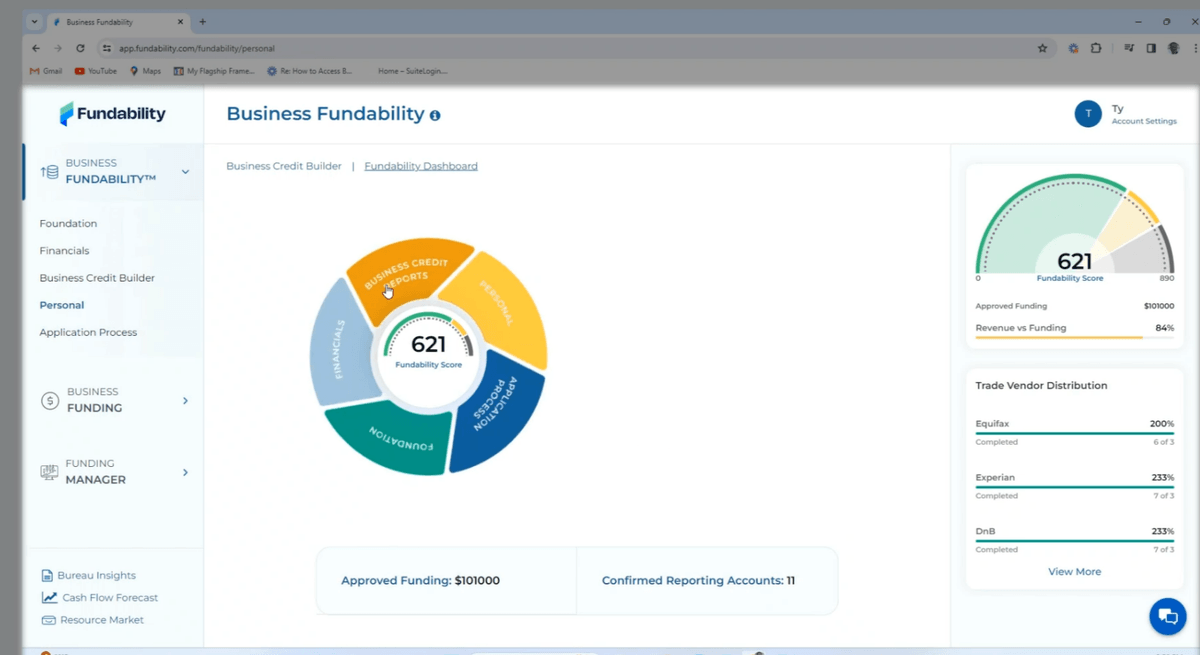Viewport: 1200px width, 655px height.
Task: Open the browser extensions puzzle icon
Action: tap(1096, 48)
